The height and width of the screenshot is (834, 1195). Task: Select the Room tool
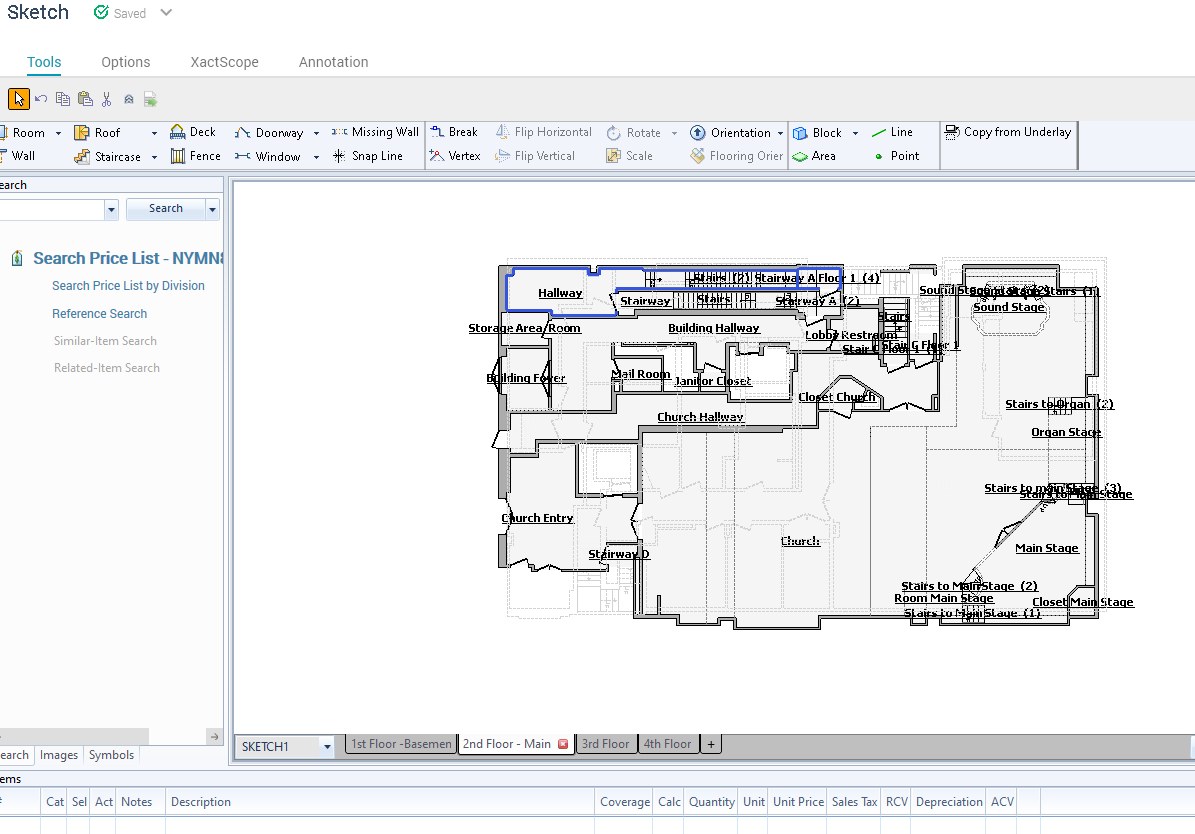tap(23, 133)
